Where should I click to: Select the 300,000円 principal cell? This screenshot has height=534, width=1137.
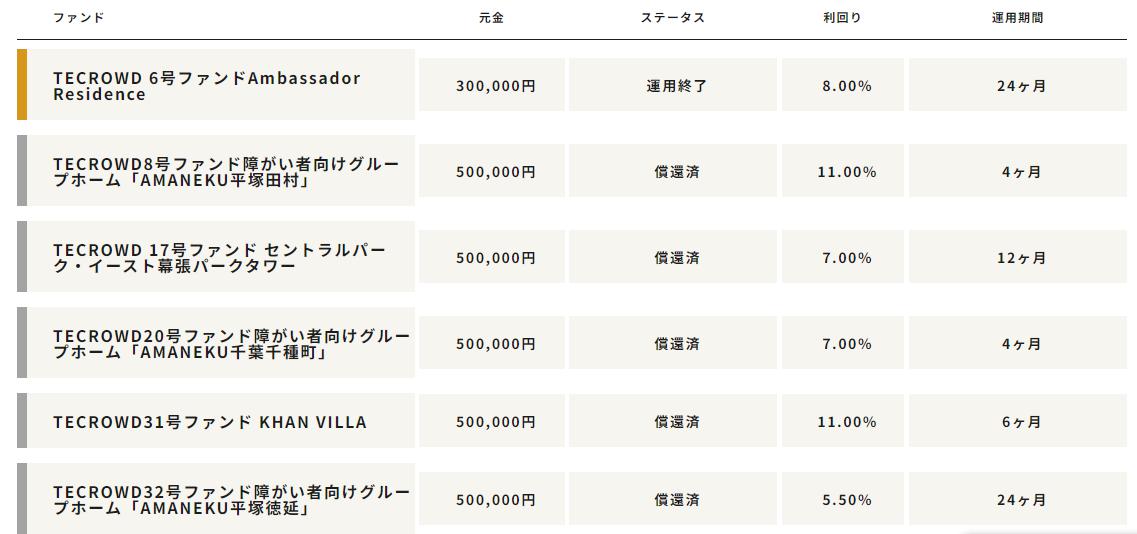coord(492,85)
